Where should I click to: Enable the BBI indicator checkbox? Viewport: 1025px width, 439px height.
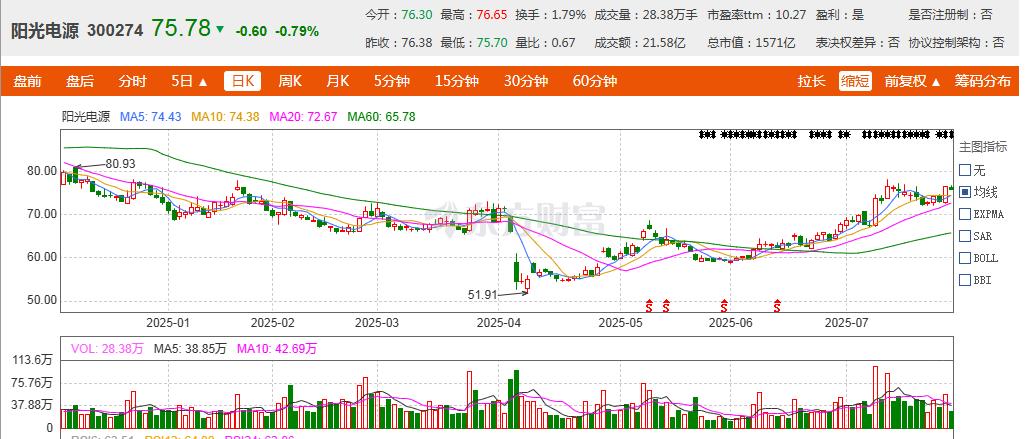pyautogui.click(x=965, y=280)
